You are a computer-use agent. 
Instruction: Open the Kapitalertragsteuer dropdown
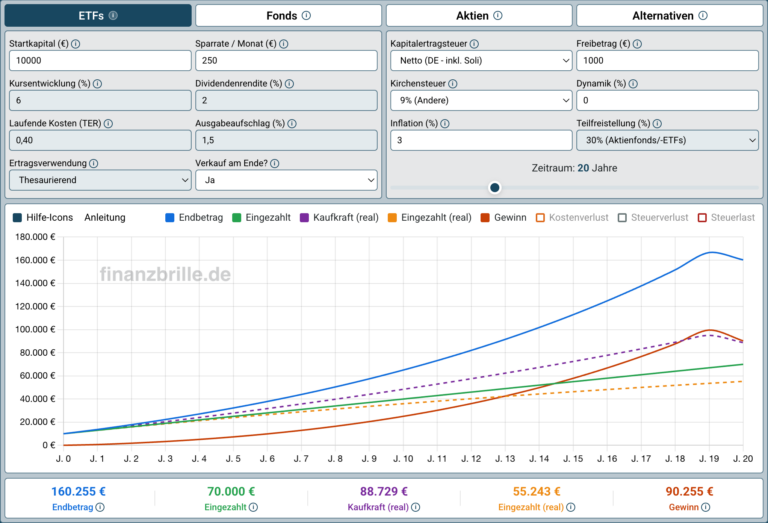(481, 61)
